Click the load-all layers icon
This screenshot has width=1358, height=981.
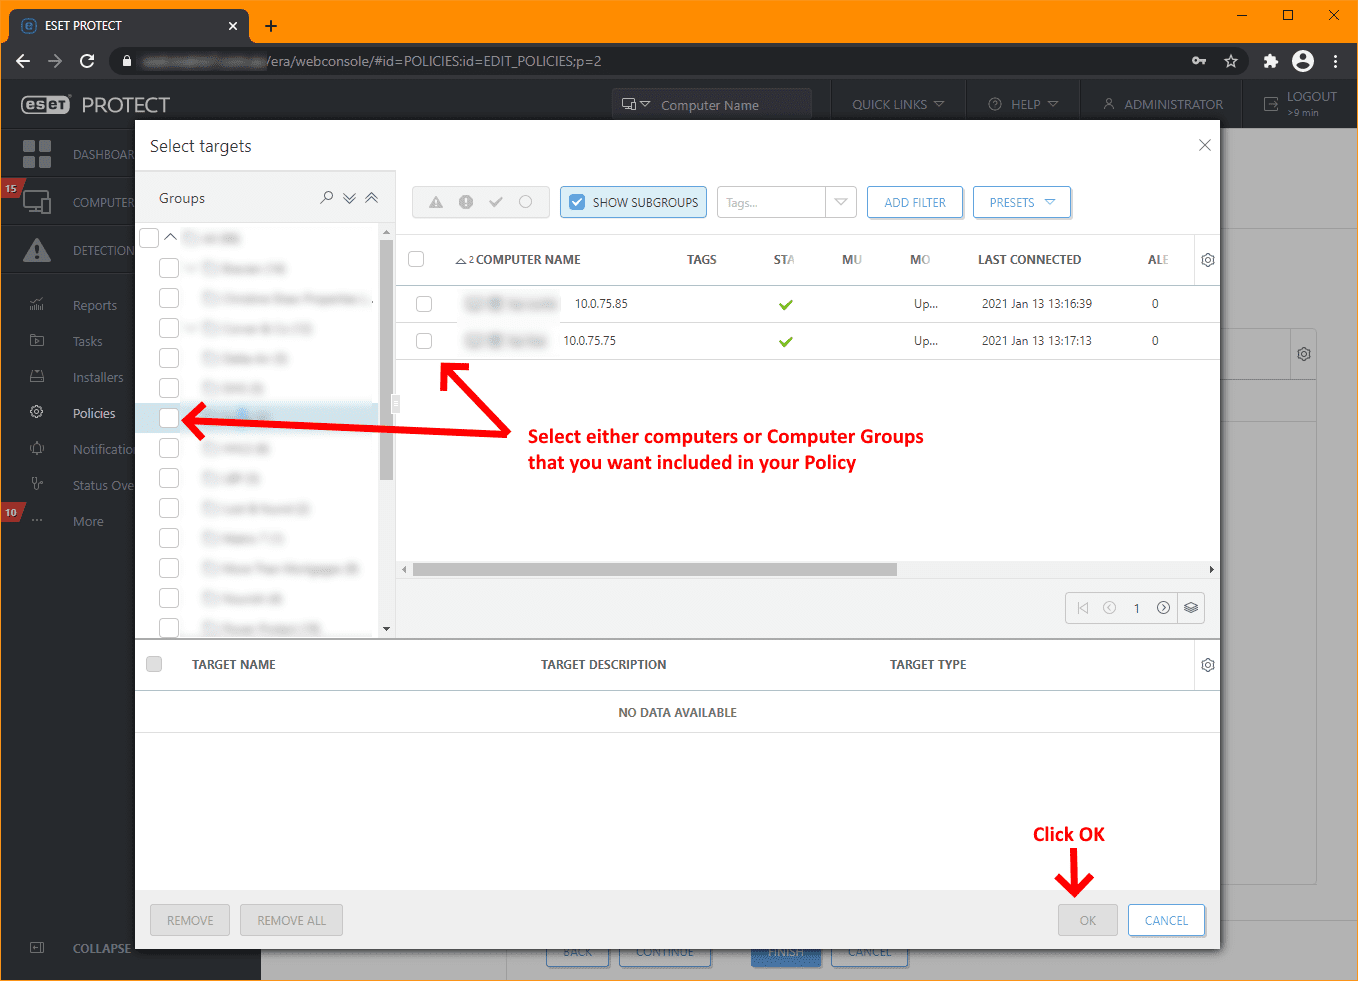click(1191, 608)
